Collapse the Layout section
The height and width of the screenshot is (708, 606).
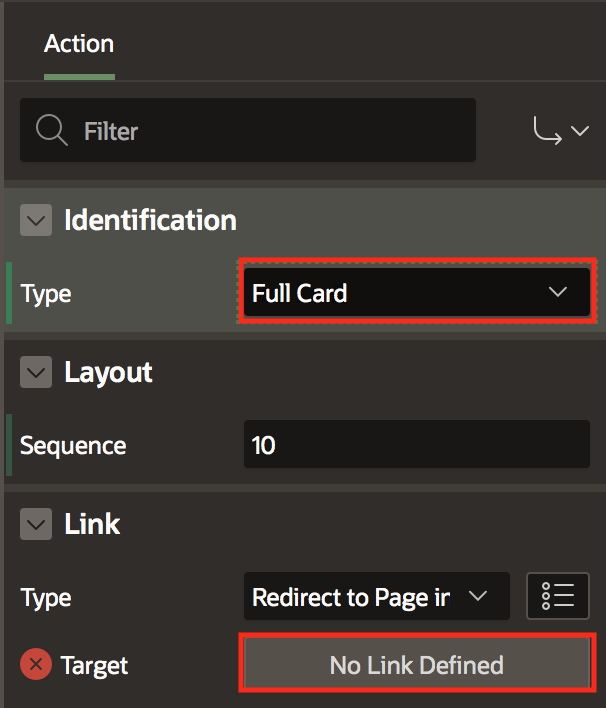[x=36, y=373]
